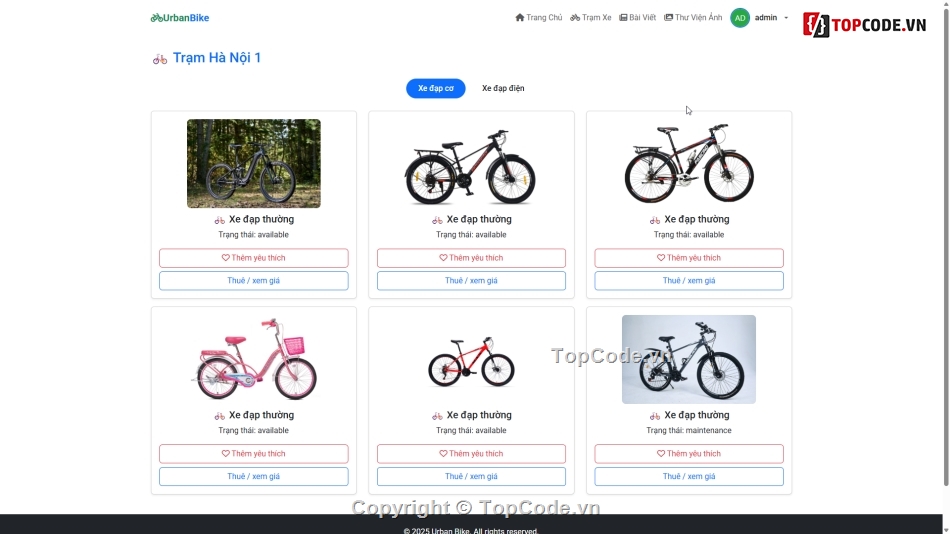
Task: Click the UrbanBike logo
Action: pyautogui.click(x=180, y=18)
